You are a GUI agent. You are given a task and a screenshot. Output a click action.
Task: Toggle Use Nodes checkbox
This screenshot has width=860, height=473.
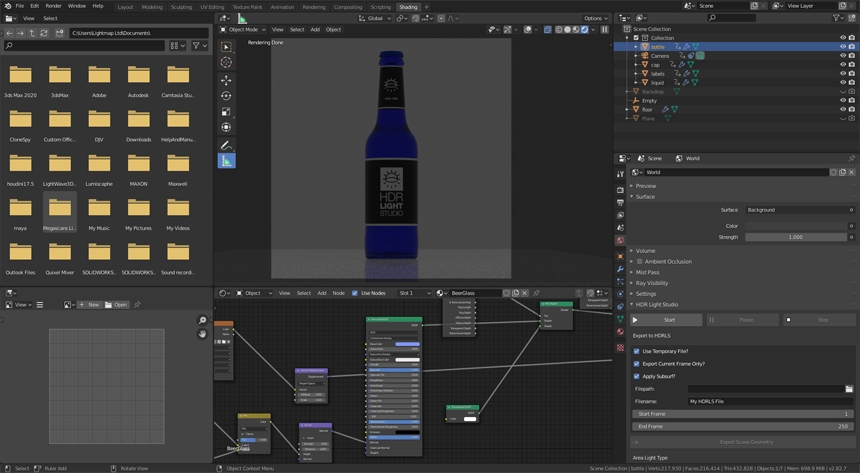click(354, 293)
